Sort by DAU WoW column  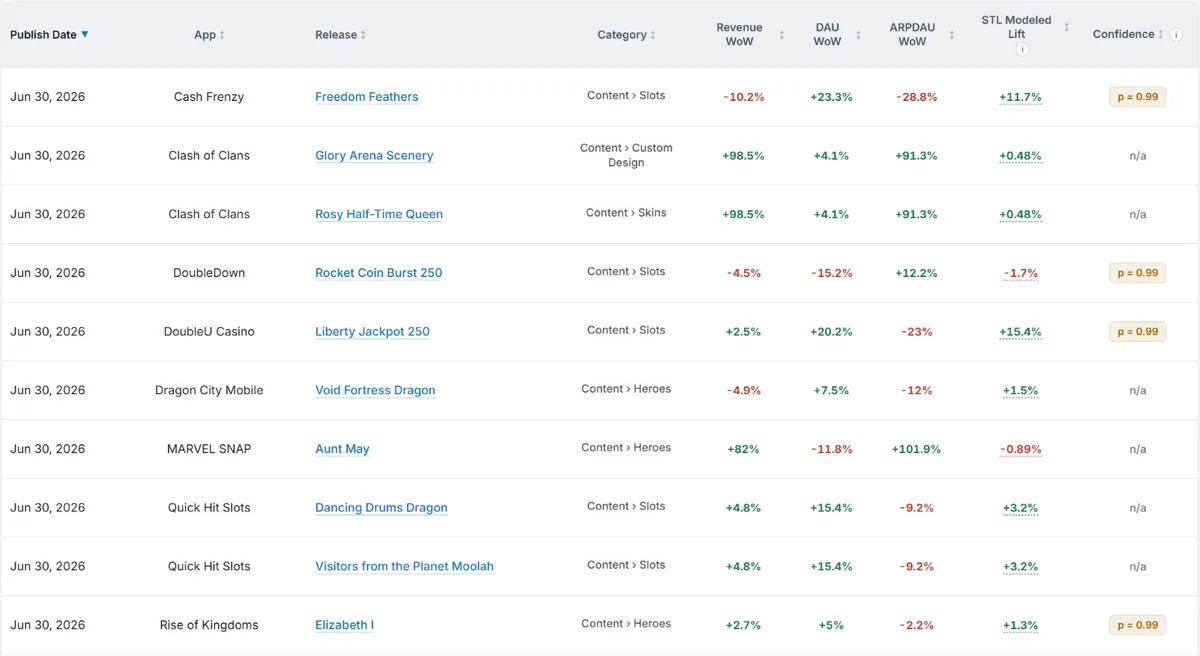tap(858, 35)
